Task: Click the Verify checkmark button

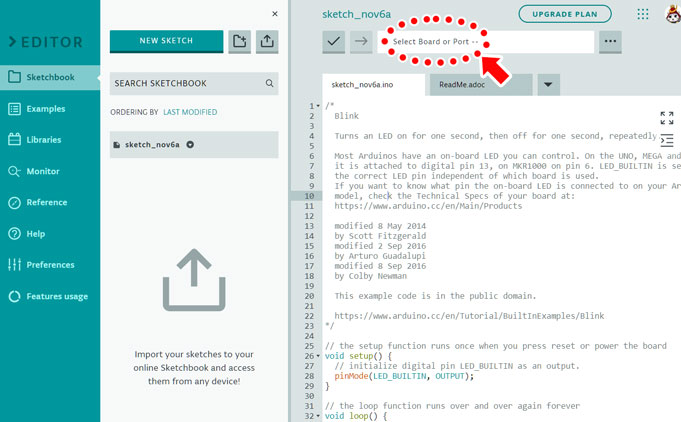Action: [334, 42]
